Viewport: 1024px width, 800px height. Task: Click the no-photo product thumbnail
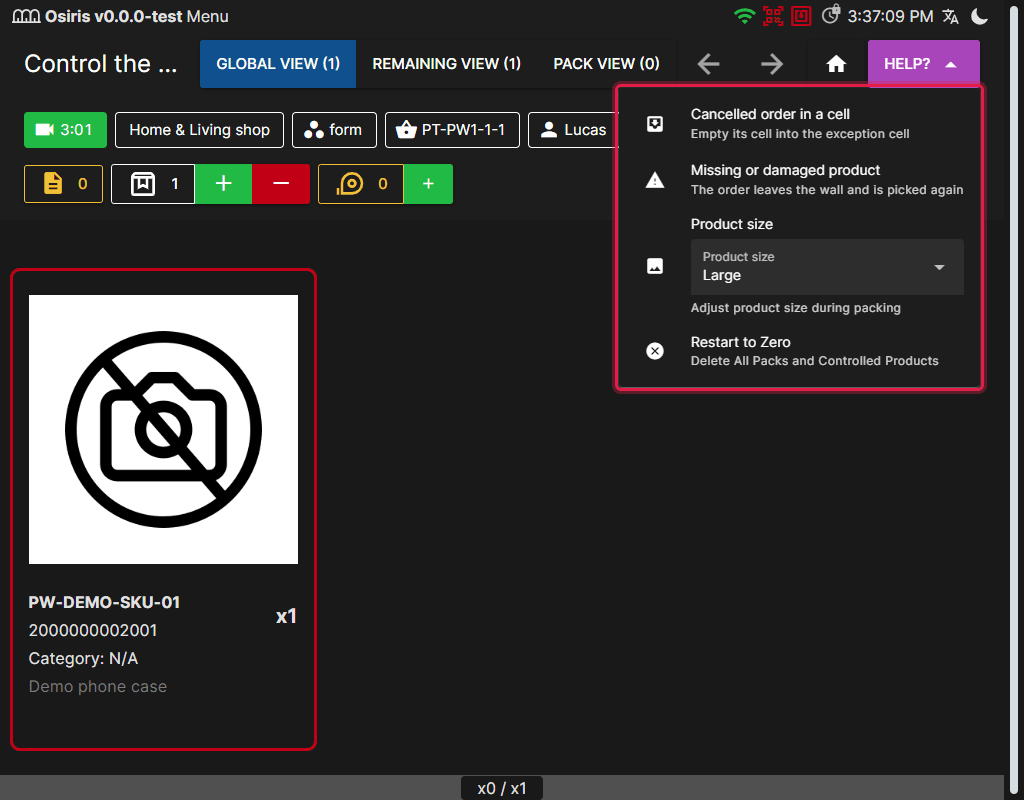163,429
